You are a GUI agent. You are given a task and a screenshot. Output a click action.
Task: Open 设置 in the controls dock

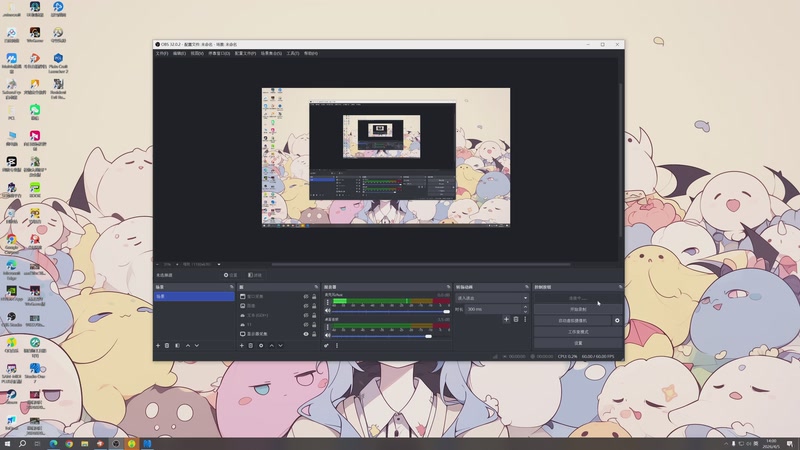578,343
